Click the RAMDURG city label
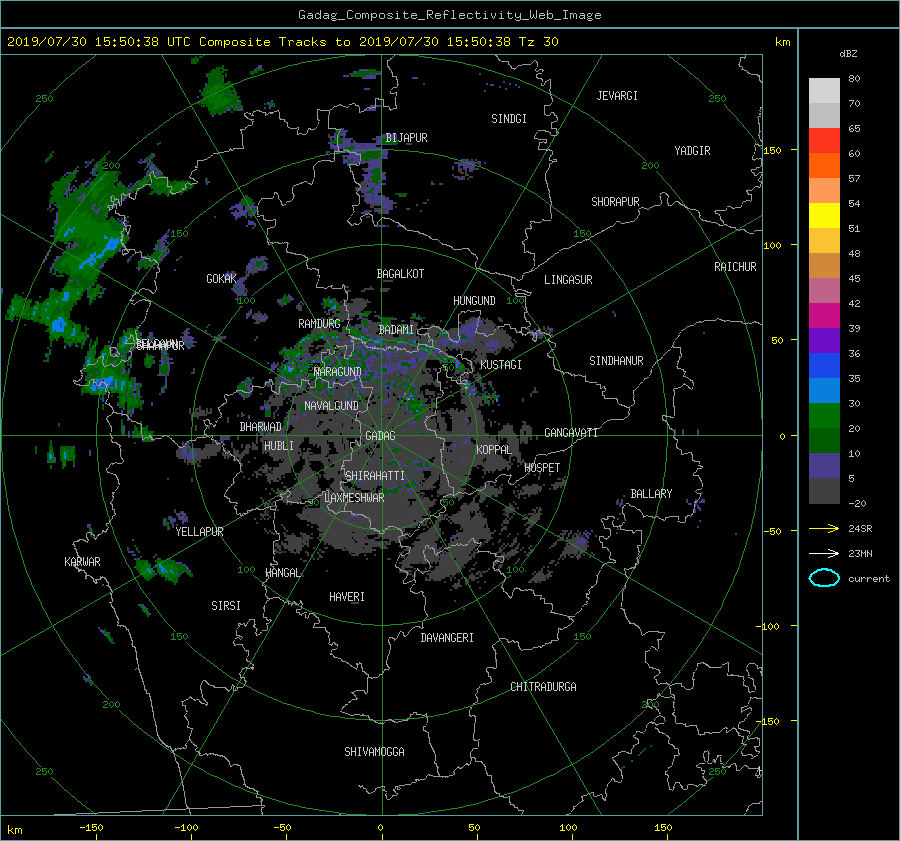900x841 pixels. [x=319, y=324]
